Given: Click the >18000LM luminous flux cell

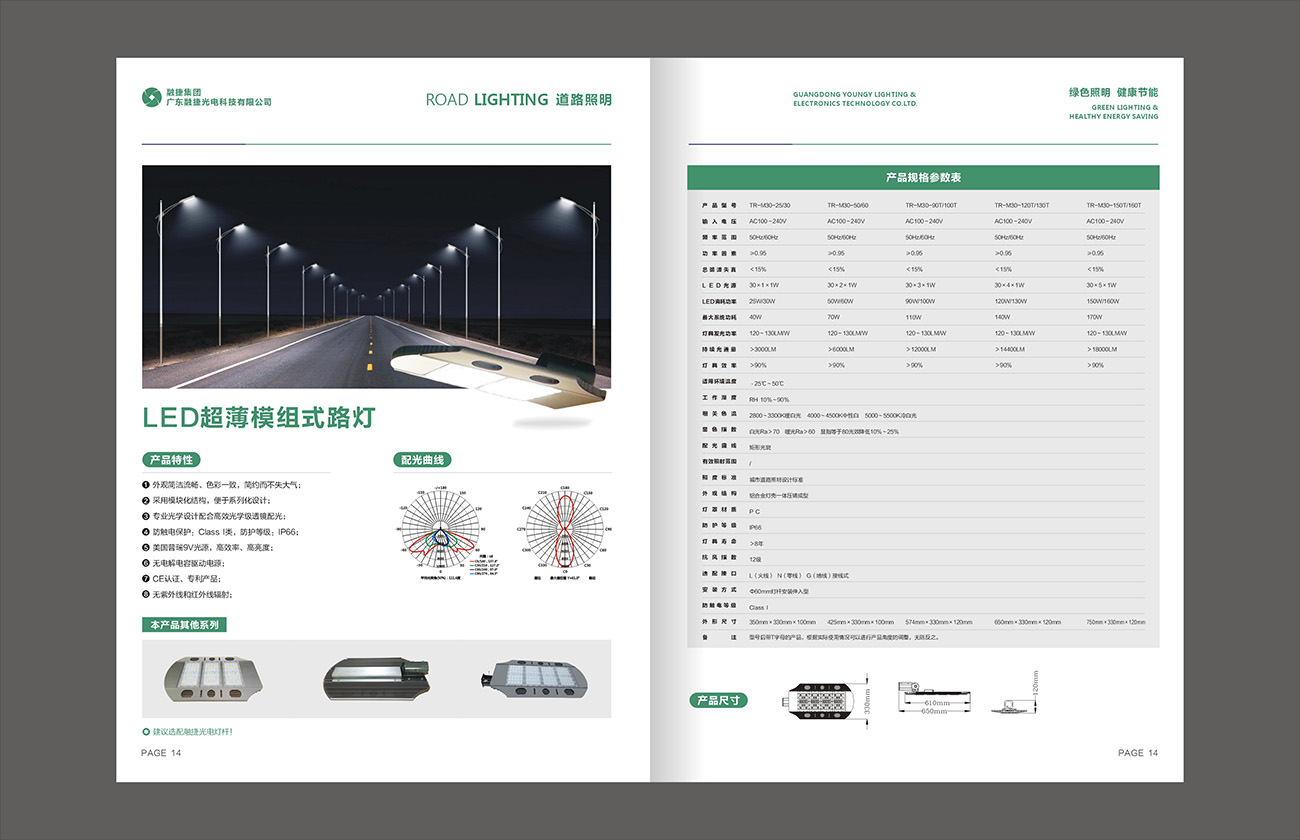Looking at the screenshot, I should click(1104, 349).
